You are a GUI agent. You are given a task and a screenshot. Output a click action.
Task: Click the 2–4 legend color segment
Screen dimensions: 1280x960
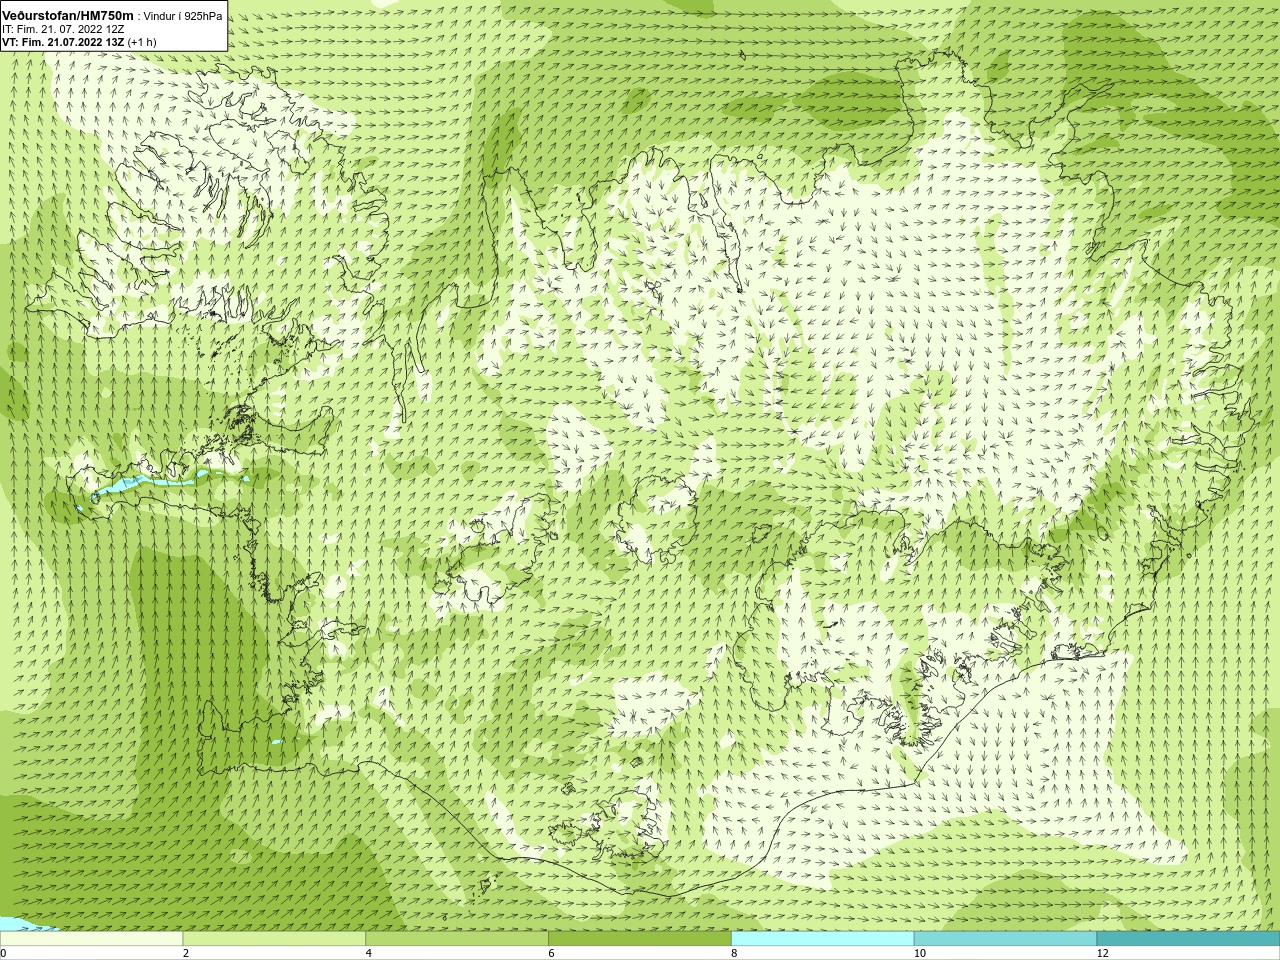[274, 939]
